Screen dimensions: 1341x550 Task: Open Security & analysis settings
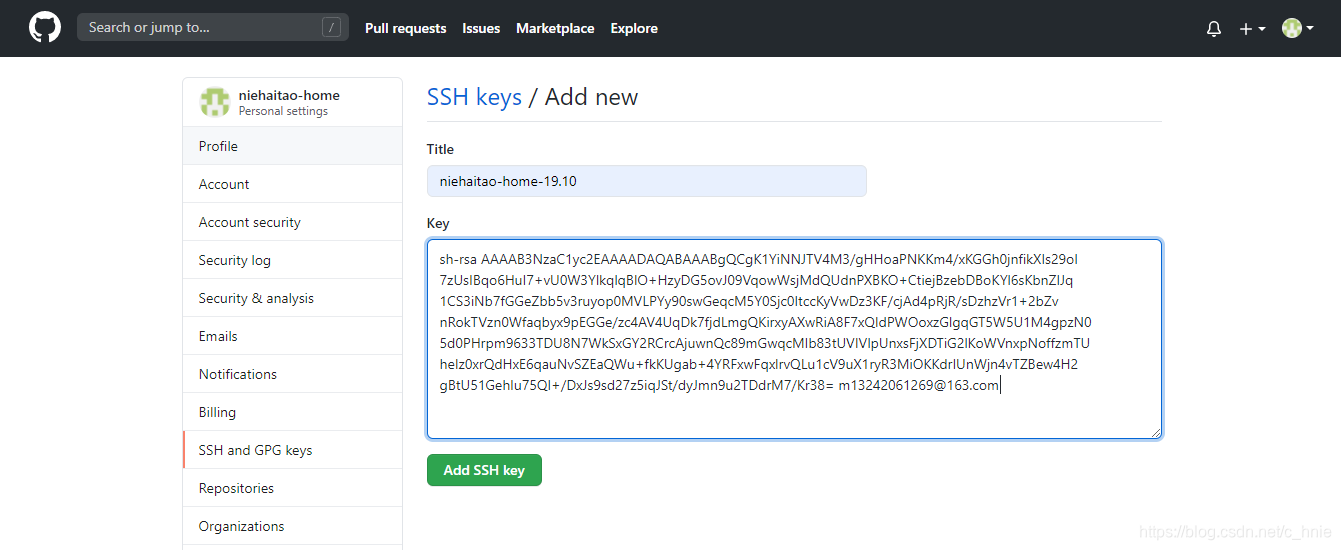(292, 298)
